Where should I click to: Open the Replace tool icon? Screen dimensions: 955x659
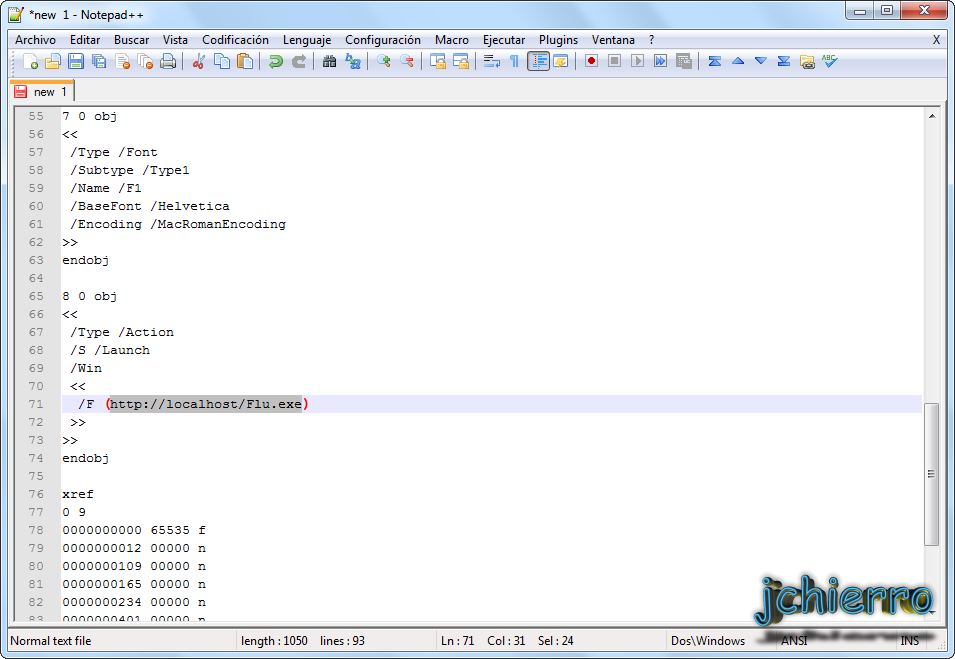coord(353,62)
